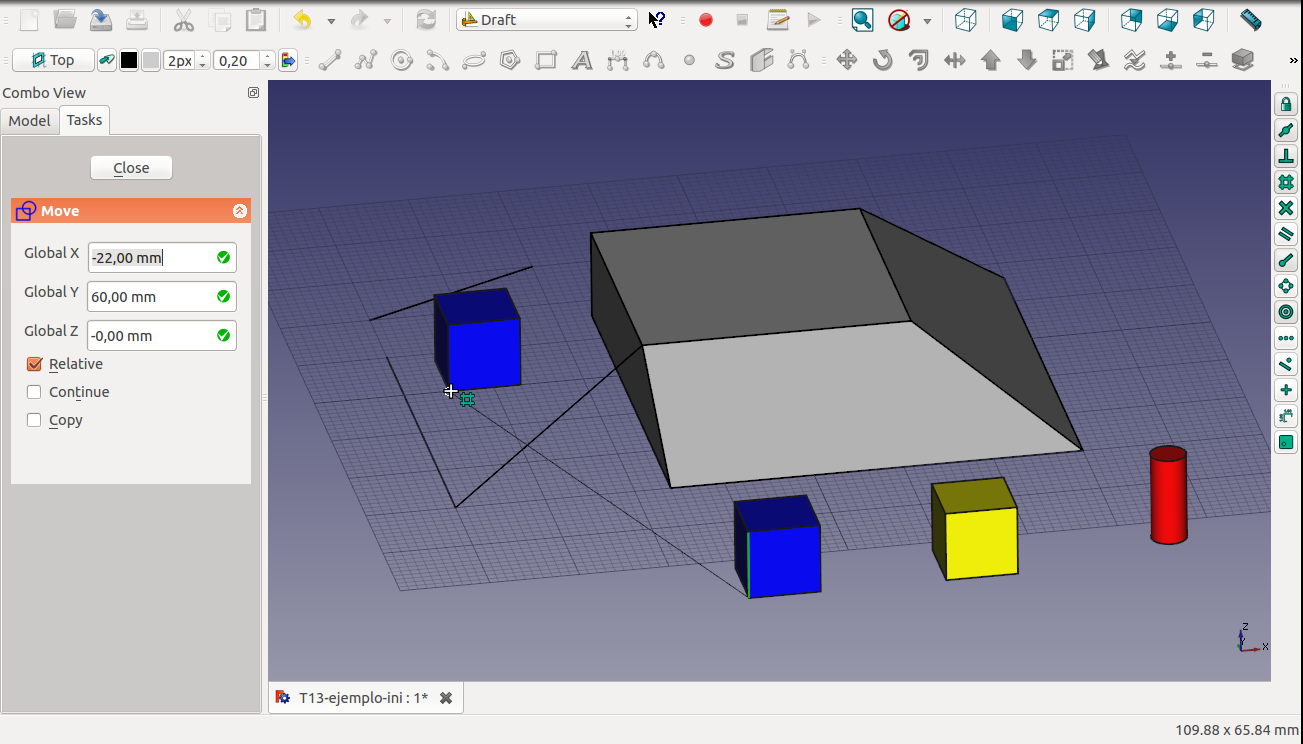Choose the Draft Polygon tool
The height and width of the screenshot is (744, 1303).
(510, 60)
